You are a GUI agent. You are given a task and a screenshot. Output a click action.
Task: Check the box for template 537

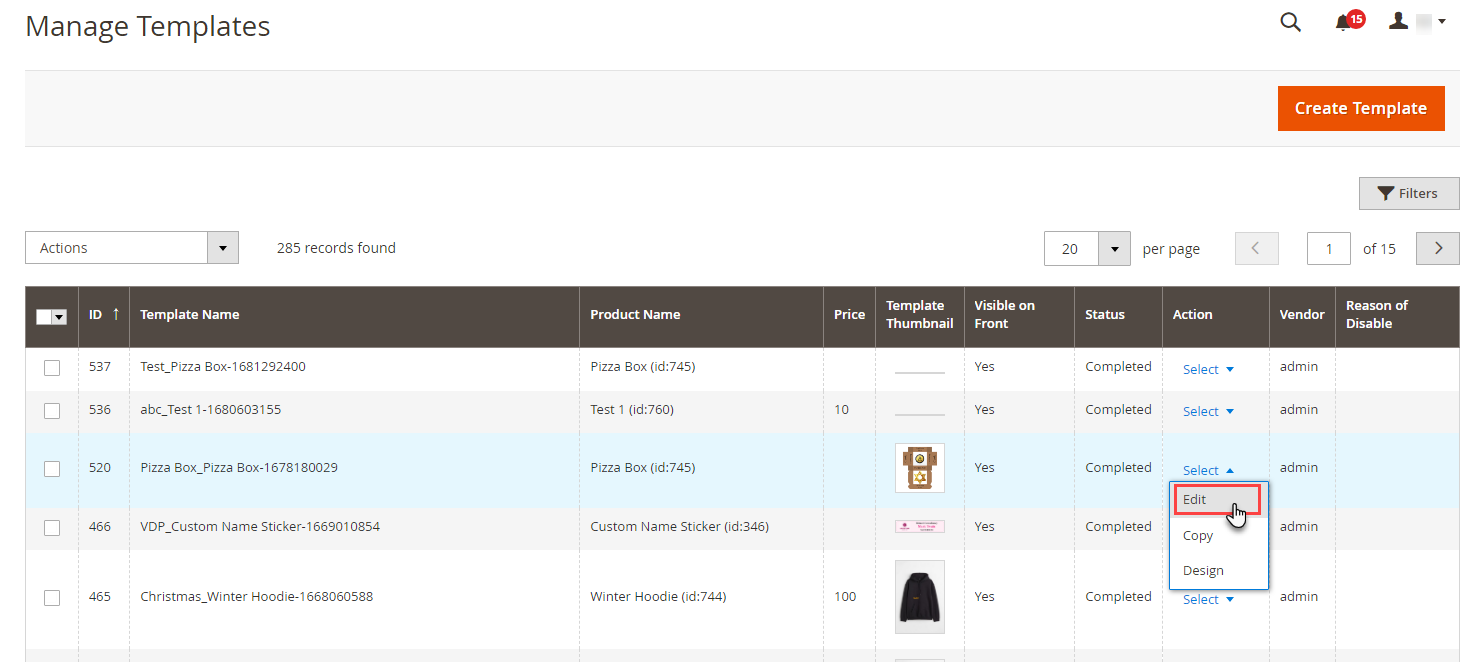coord(52,368)
